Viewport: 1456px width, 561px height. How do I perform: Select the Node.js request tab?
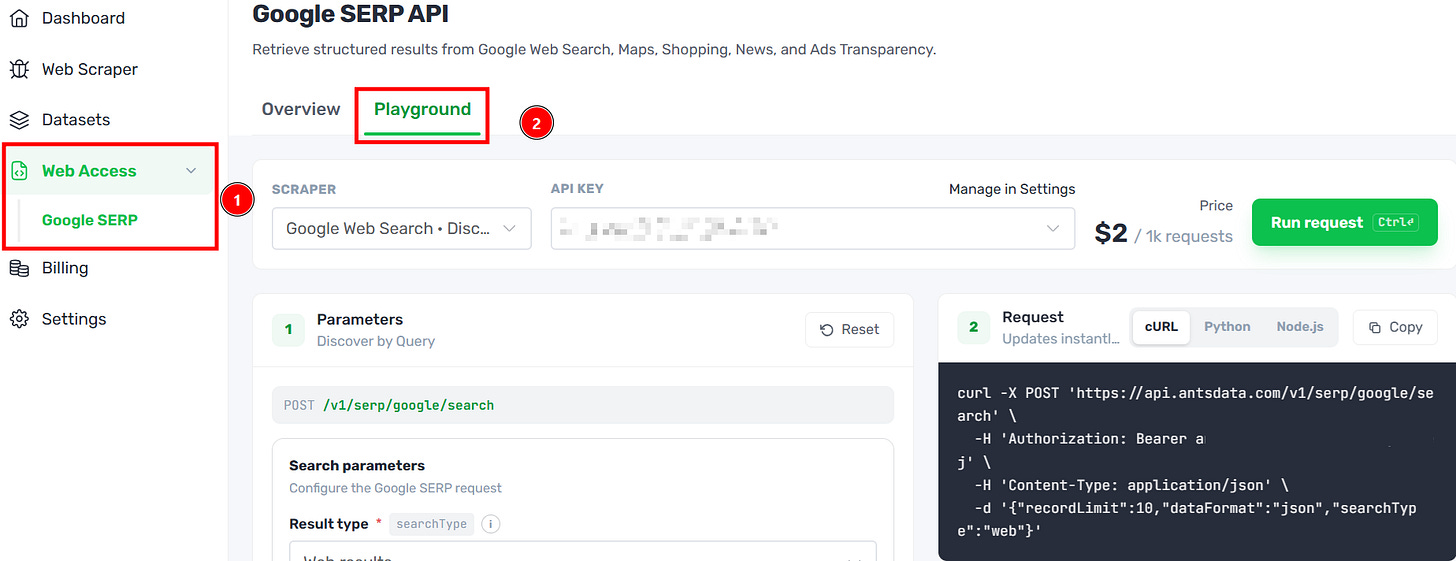(x=1300, y=327)
